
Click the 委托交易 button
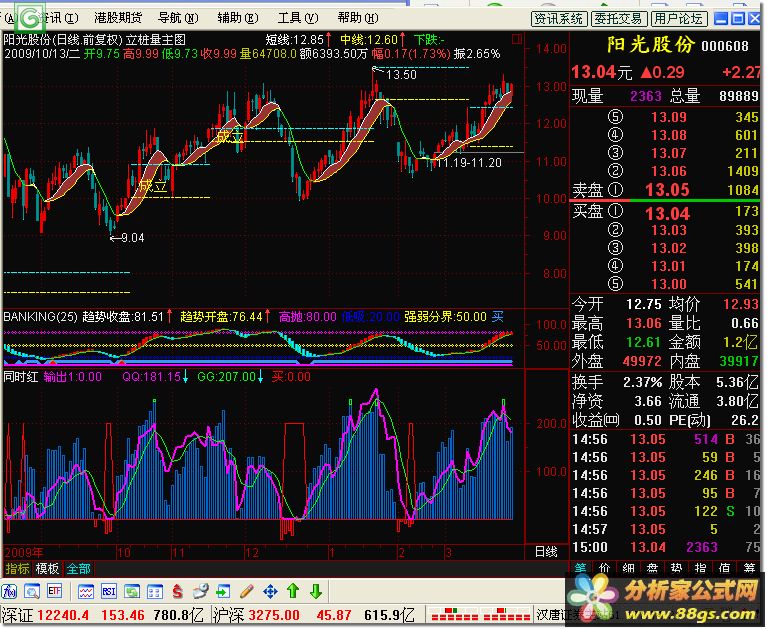point(619,19)
